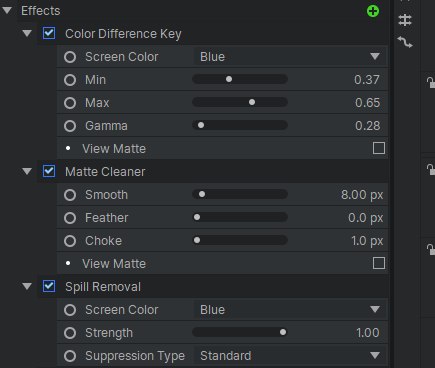
Task: Collapse the Effects section triangle
Action: point(7,10)
